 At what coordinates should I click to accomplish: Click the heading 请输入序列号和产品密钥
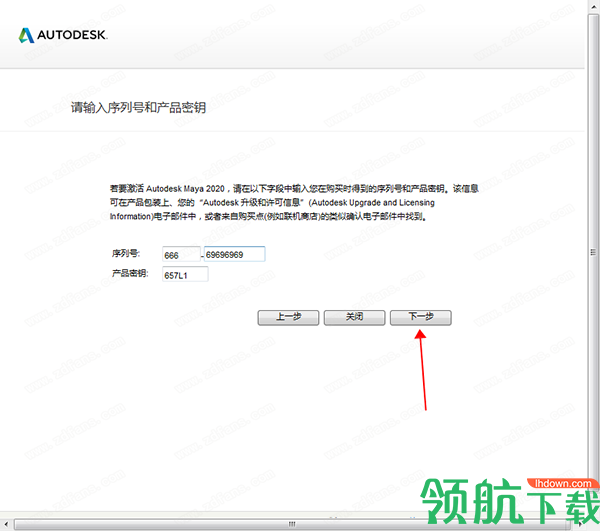138,108
